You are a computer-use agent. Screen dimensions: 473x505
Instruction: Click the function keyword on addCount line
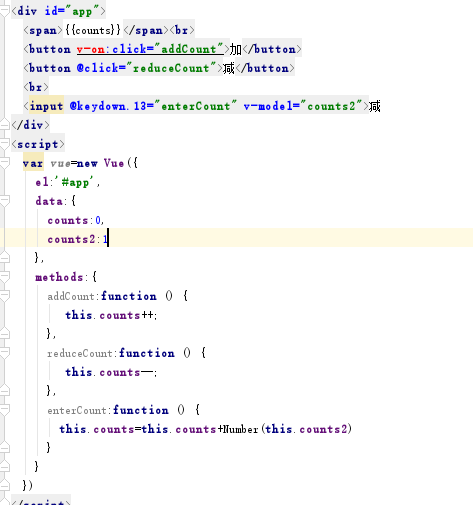(x=129, y=296)
